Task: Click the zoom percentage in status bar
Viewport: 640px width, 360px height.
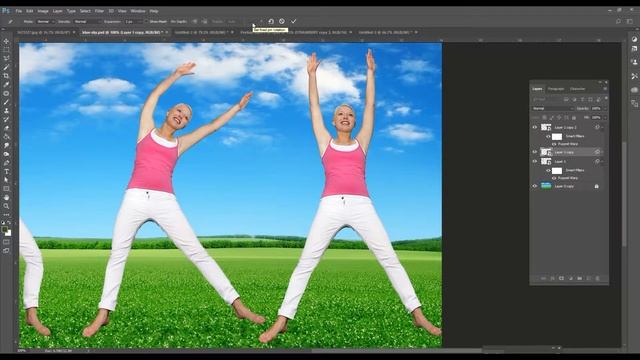Action: pos(22,351)
